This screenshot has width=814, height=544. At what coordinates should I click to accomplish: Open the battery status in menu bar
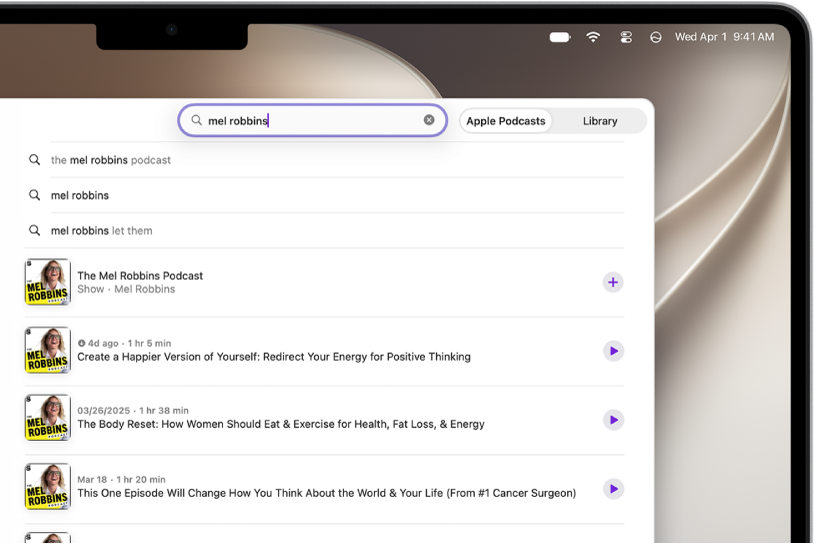point(560,37)
